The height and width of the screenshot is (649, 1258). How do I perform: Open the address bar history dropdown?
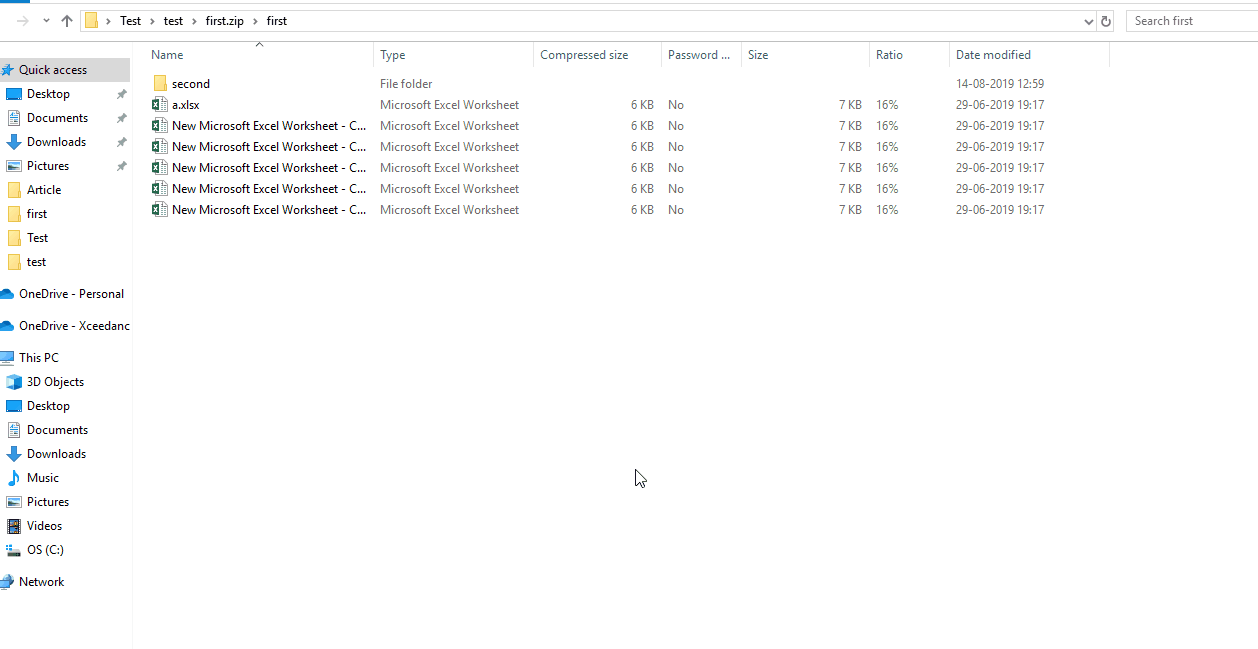[1090, 20]
